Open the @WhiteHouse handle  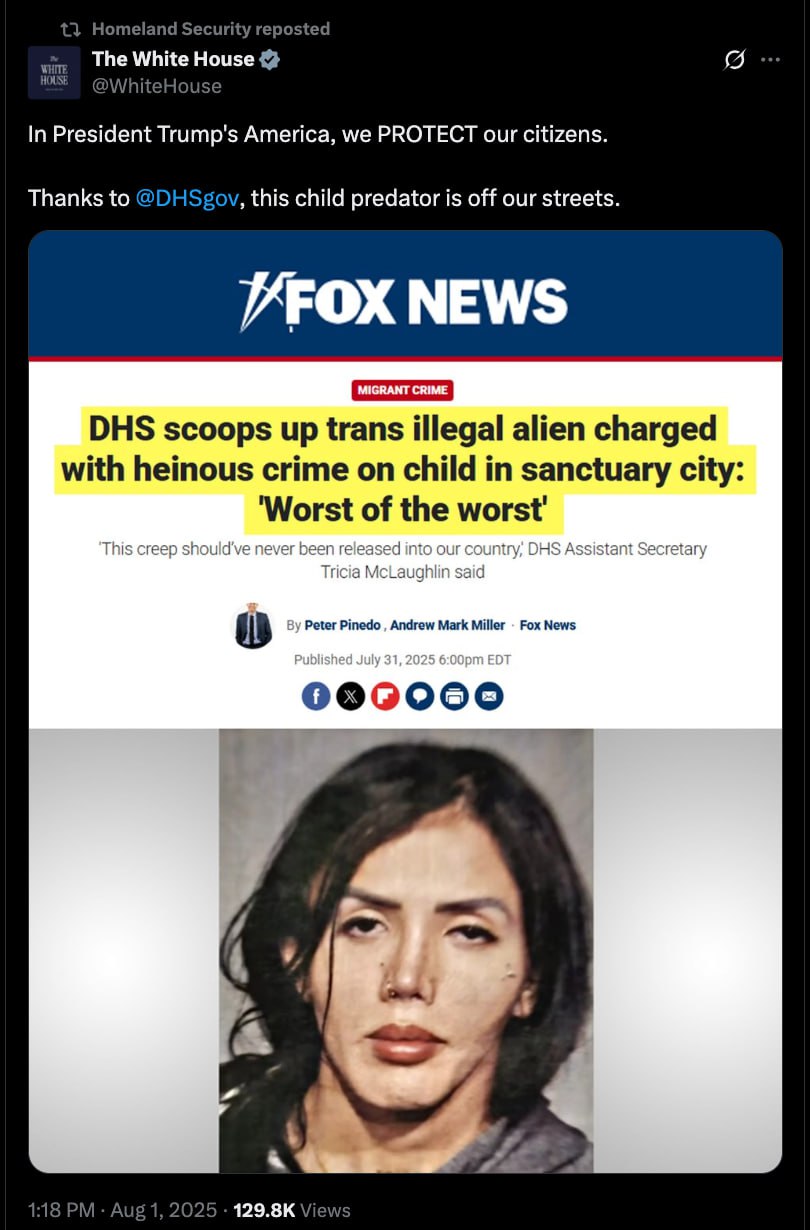(157, 86)
